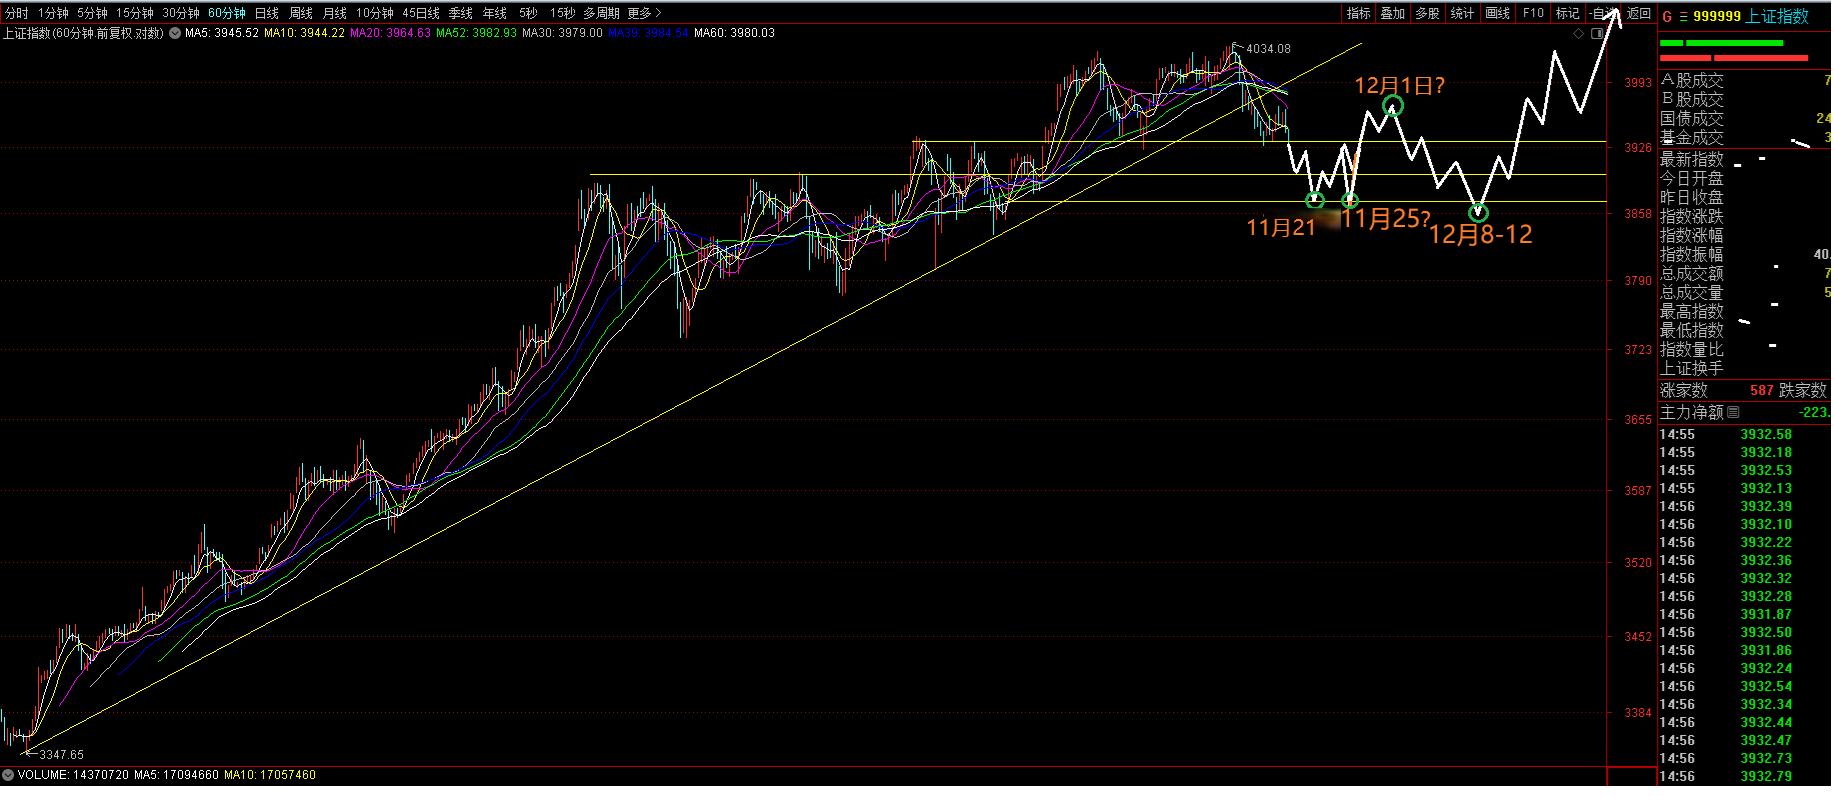This screenshot has width=1834, height=796.
Task: Click the green circle marker at 12月1日
Action: (1392, 106)
